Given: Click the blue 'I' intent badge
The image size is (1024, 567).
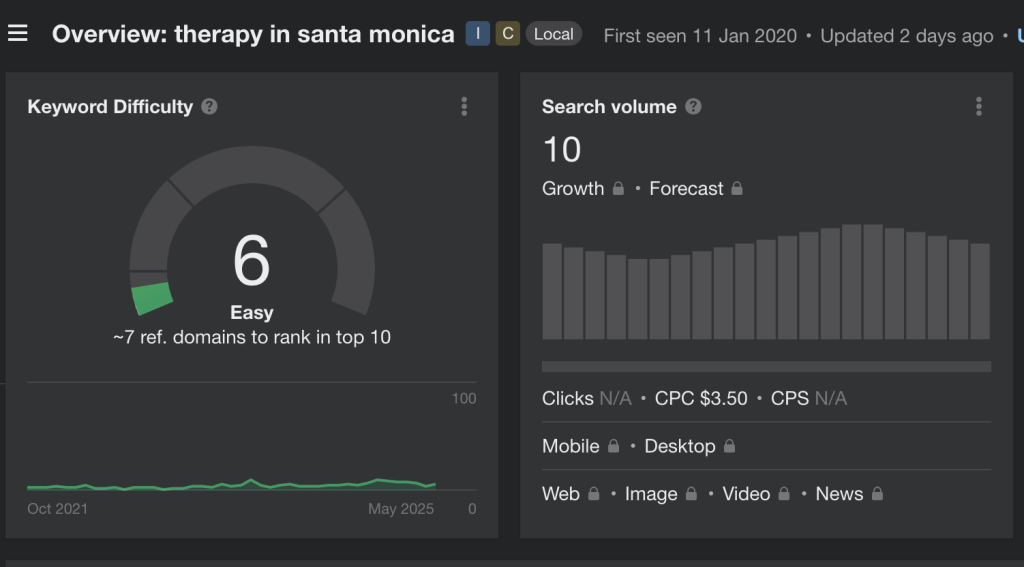Looking at the screenshot, I should pyautogui.click(x=477, y=34).
